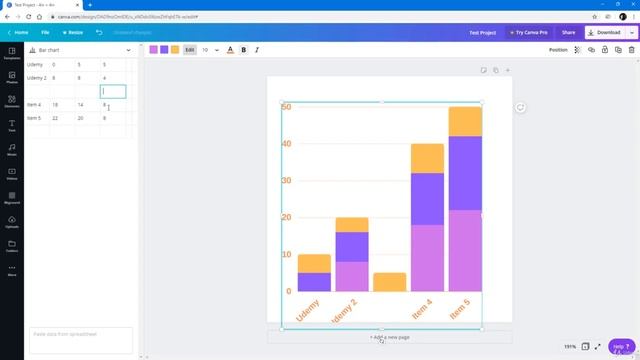The height and width of the screenshot is (360, 640).
Task: Select the cell with value 18
Action: pyautogui.click(x=62, y=104)
